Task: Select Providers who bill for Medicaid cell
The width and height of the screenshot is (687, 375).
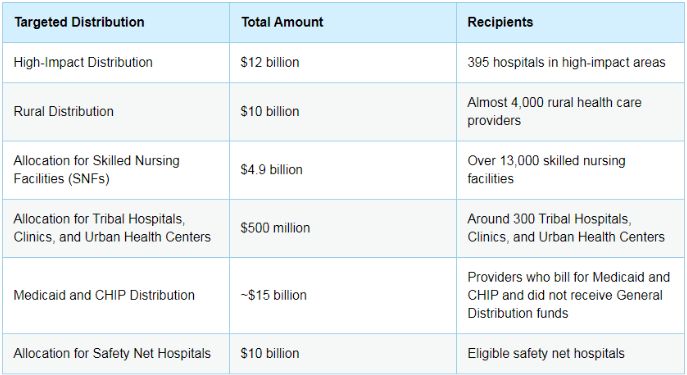Action: point(570,295)
